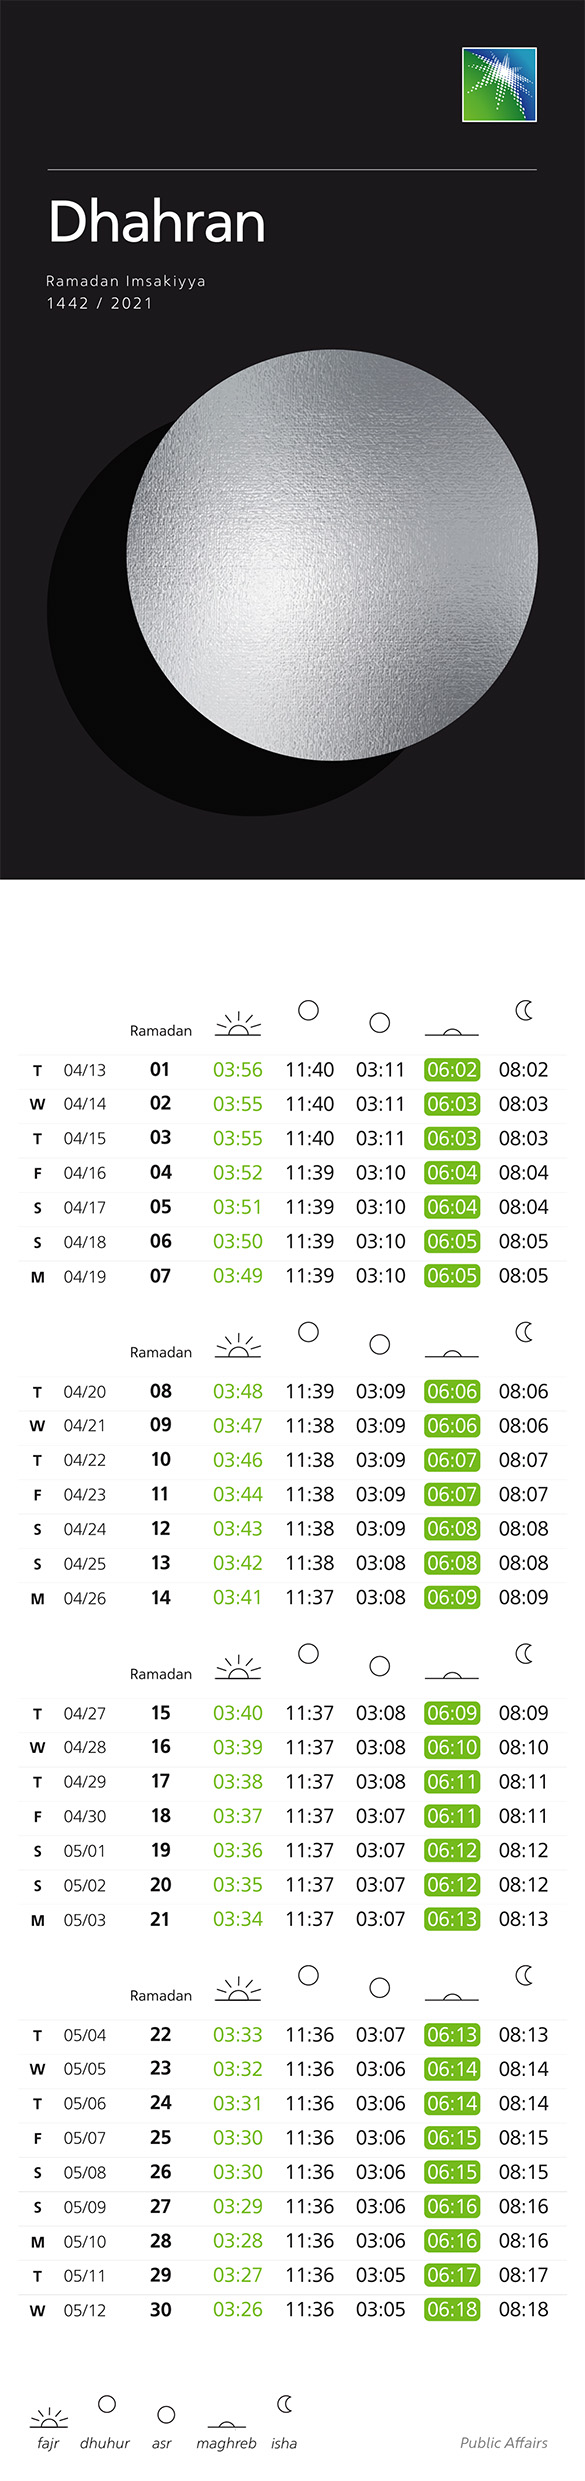Select the green 06:18 maghreb time
The width and height of the screenshot is (585, 2481).
(x=452, y=2309)
